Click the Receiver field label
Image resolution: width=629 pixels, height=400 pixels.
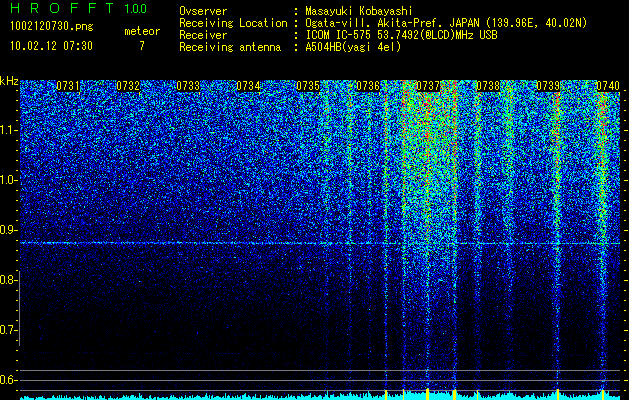(203, 35)
